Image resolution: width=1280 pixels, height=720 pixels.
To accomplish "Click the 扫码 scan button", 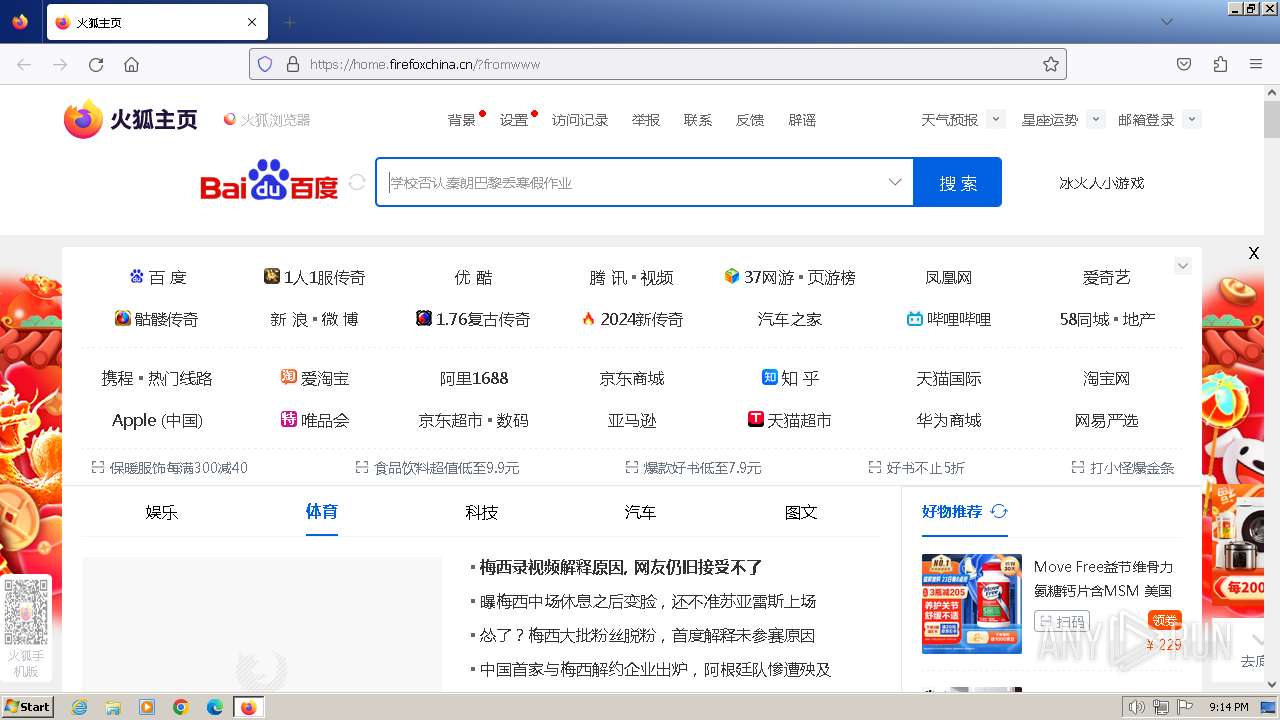I will 1062,621.
